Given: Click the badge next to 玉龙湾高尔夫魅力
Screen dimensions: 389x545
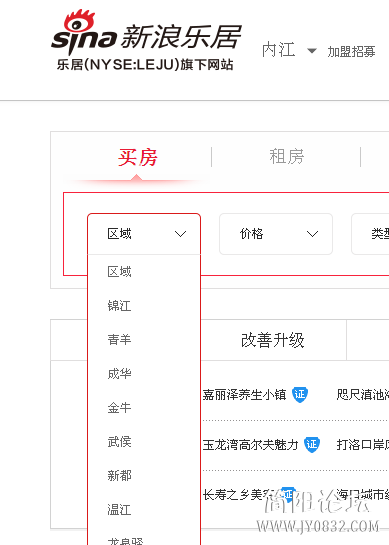Looking at the screenshot, I should point(312,444).
